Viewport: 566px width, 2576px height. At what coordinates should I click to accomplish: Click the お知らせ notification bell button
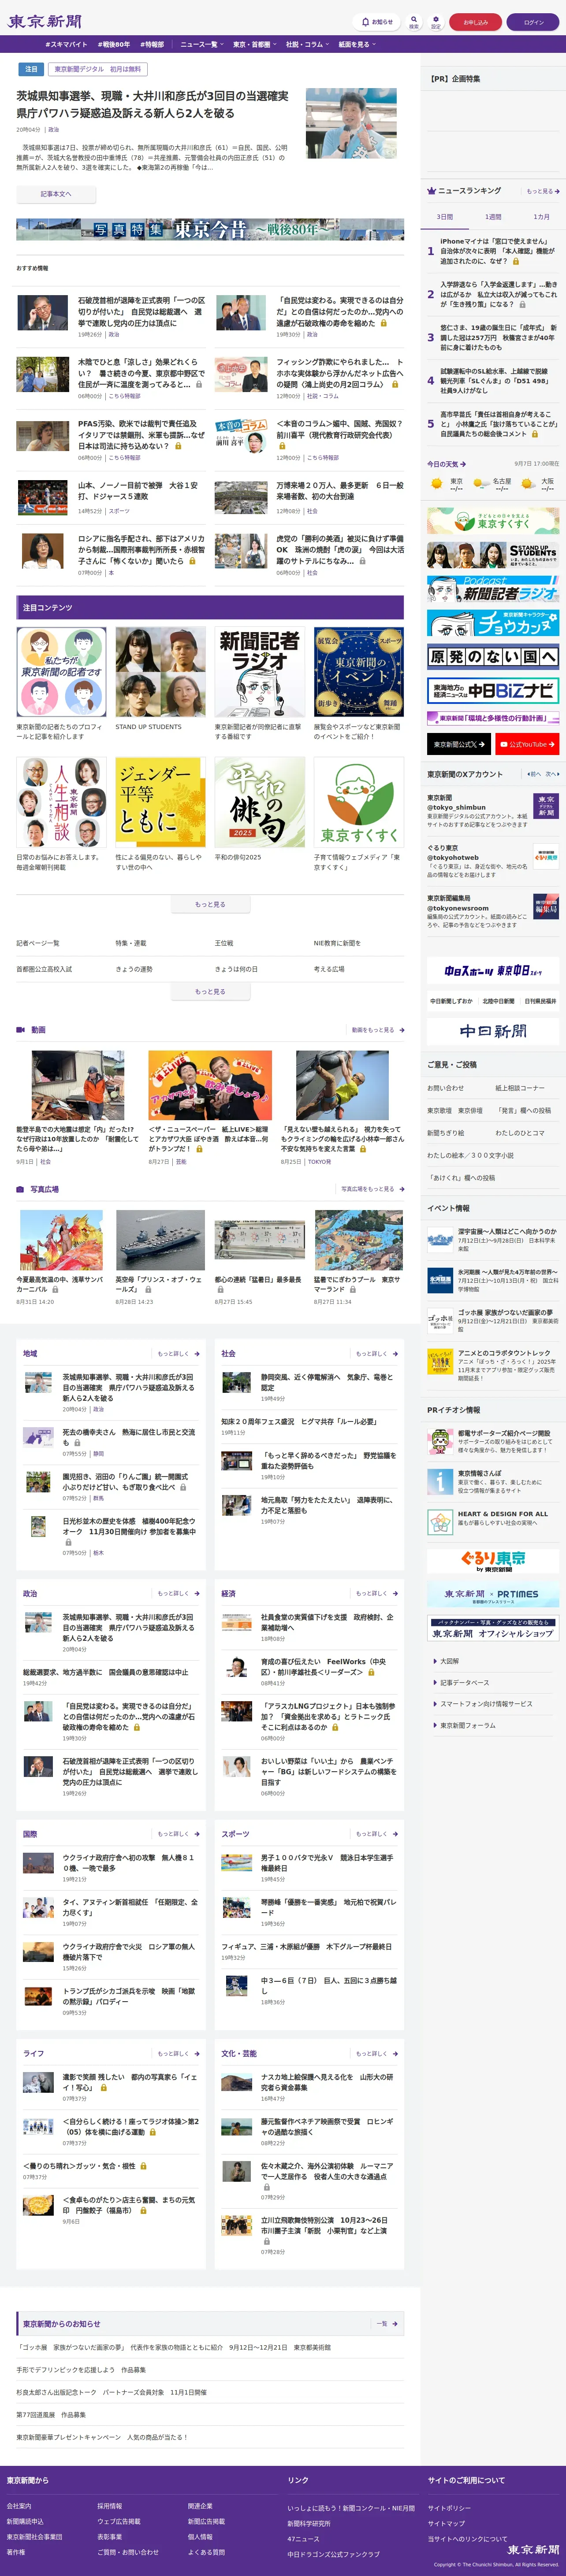point(377,21)
